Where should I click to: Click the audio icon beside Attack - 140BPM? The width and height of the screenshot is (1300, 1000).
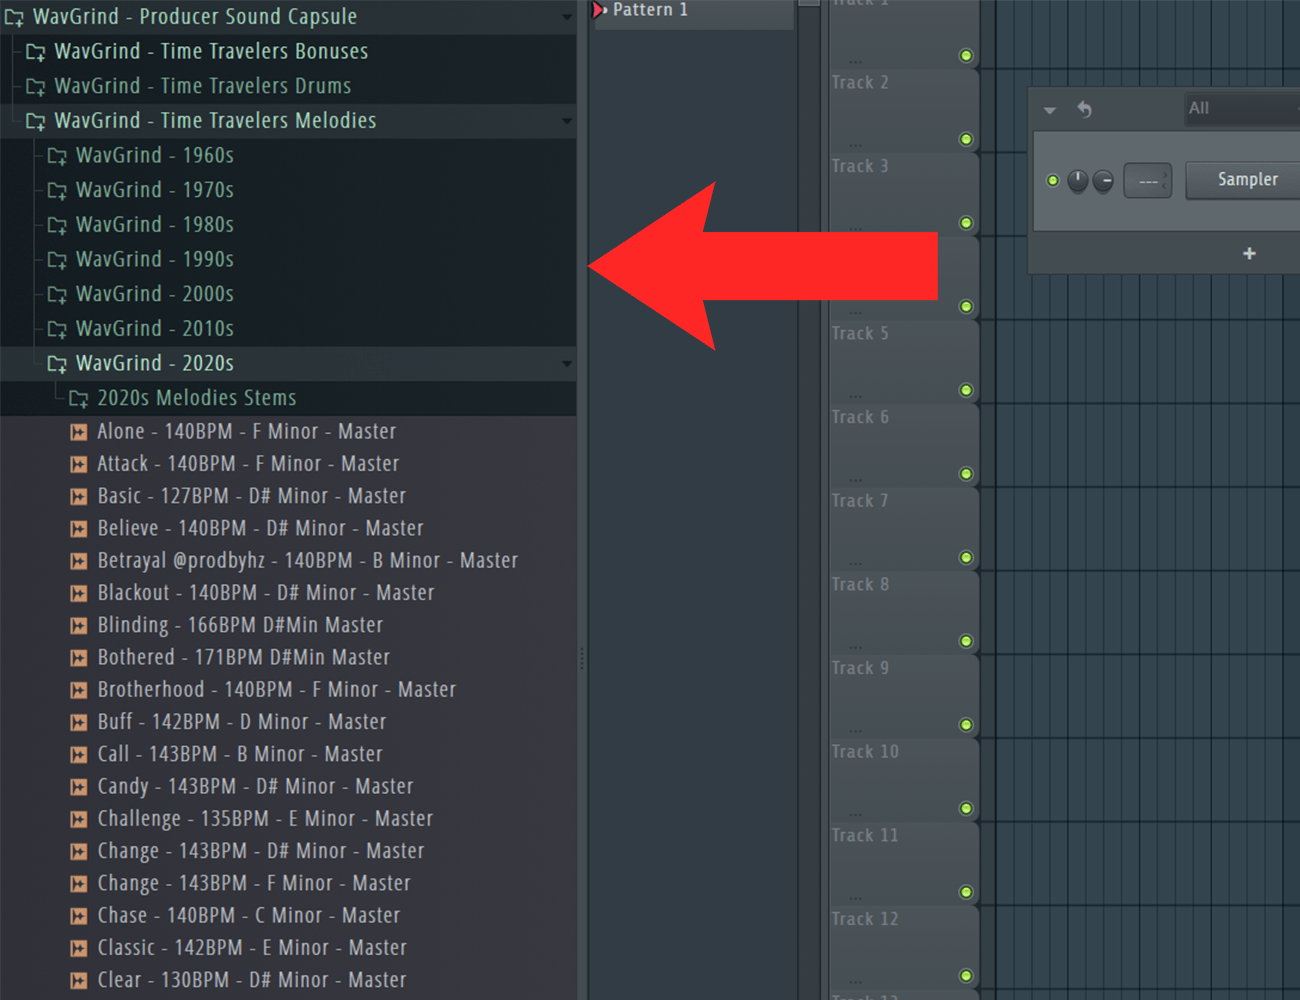coord(78,464)
